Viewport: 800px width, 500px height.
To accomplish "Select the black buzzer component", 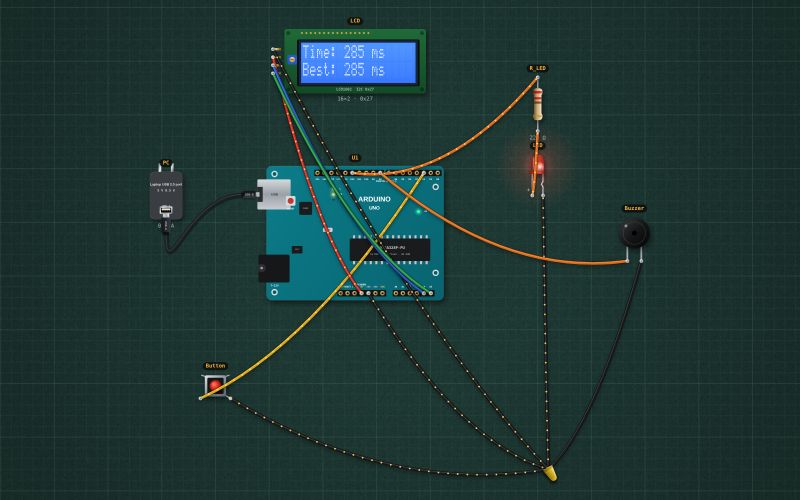I will click(x=634, y=234).
